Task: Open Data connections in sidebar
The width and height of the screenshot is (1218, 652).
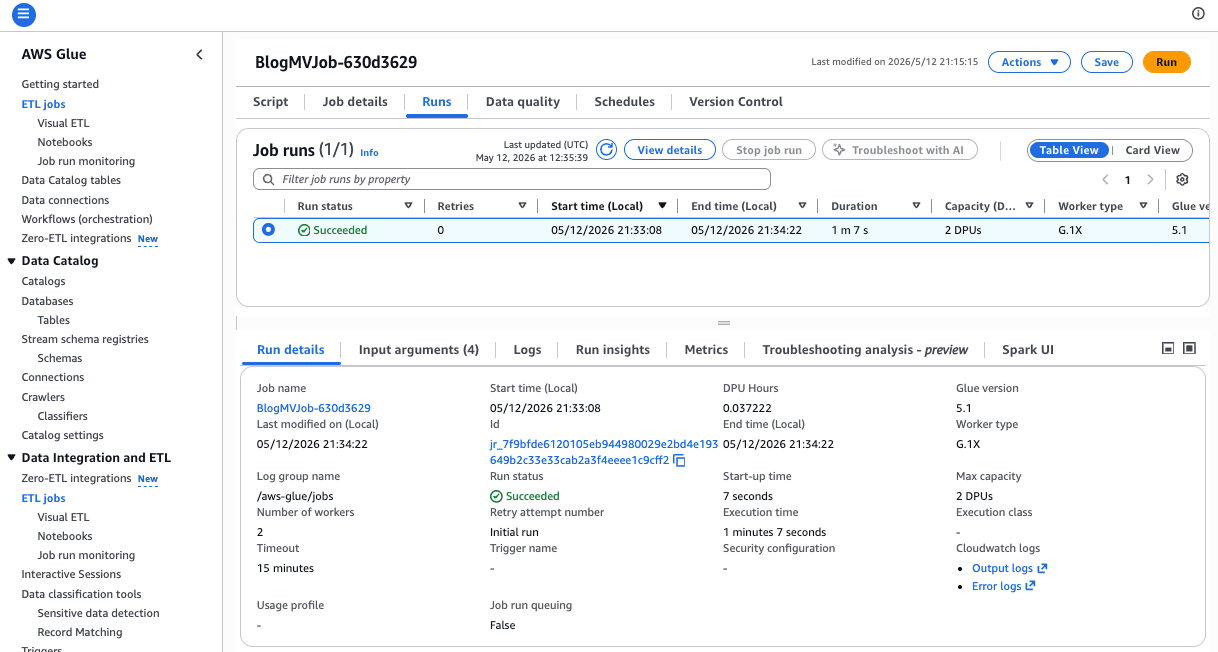Action: coord(65,200)
